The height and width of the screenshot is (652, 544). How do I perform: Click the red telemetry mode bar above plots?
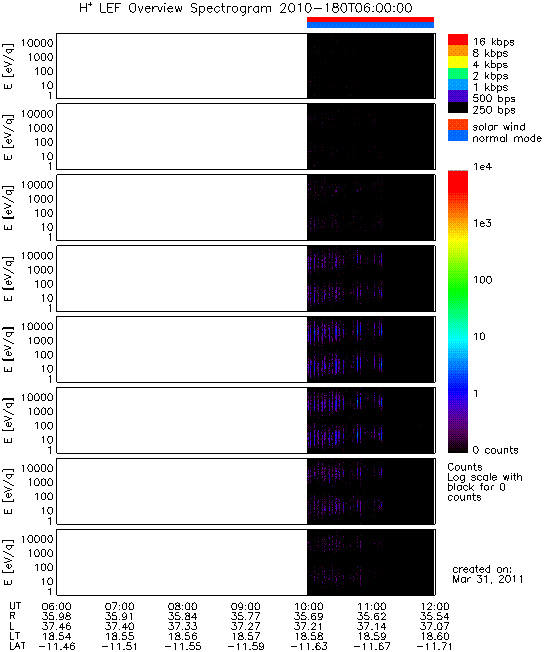371,20
